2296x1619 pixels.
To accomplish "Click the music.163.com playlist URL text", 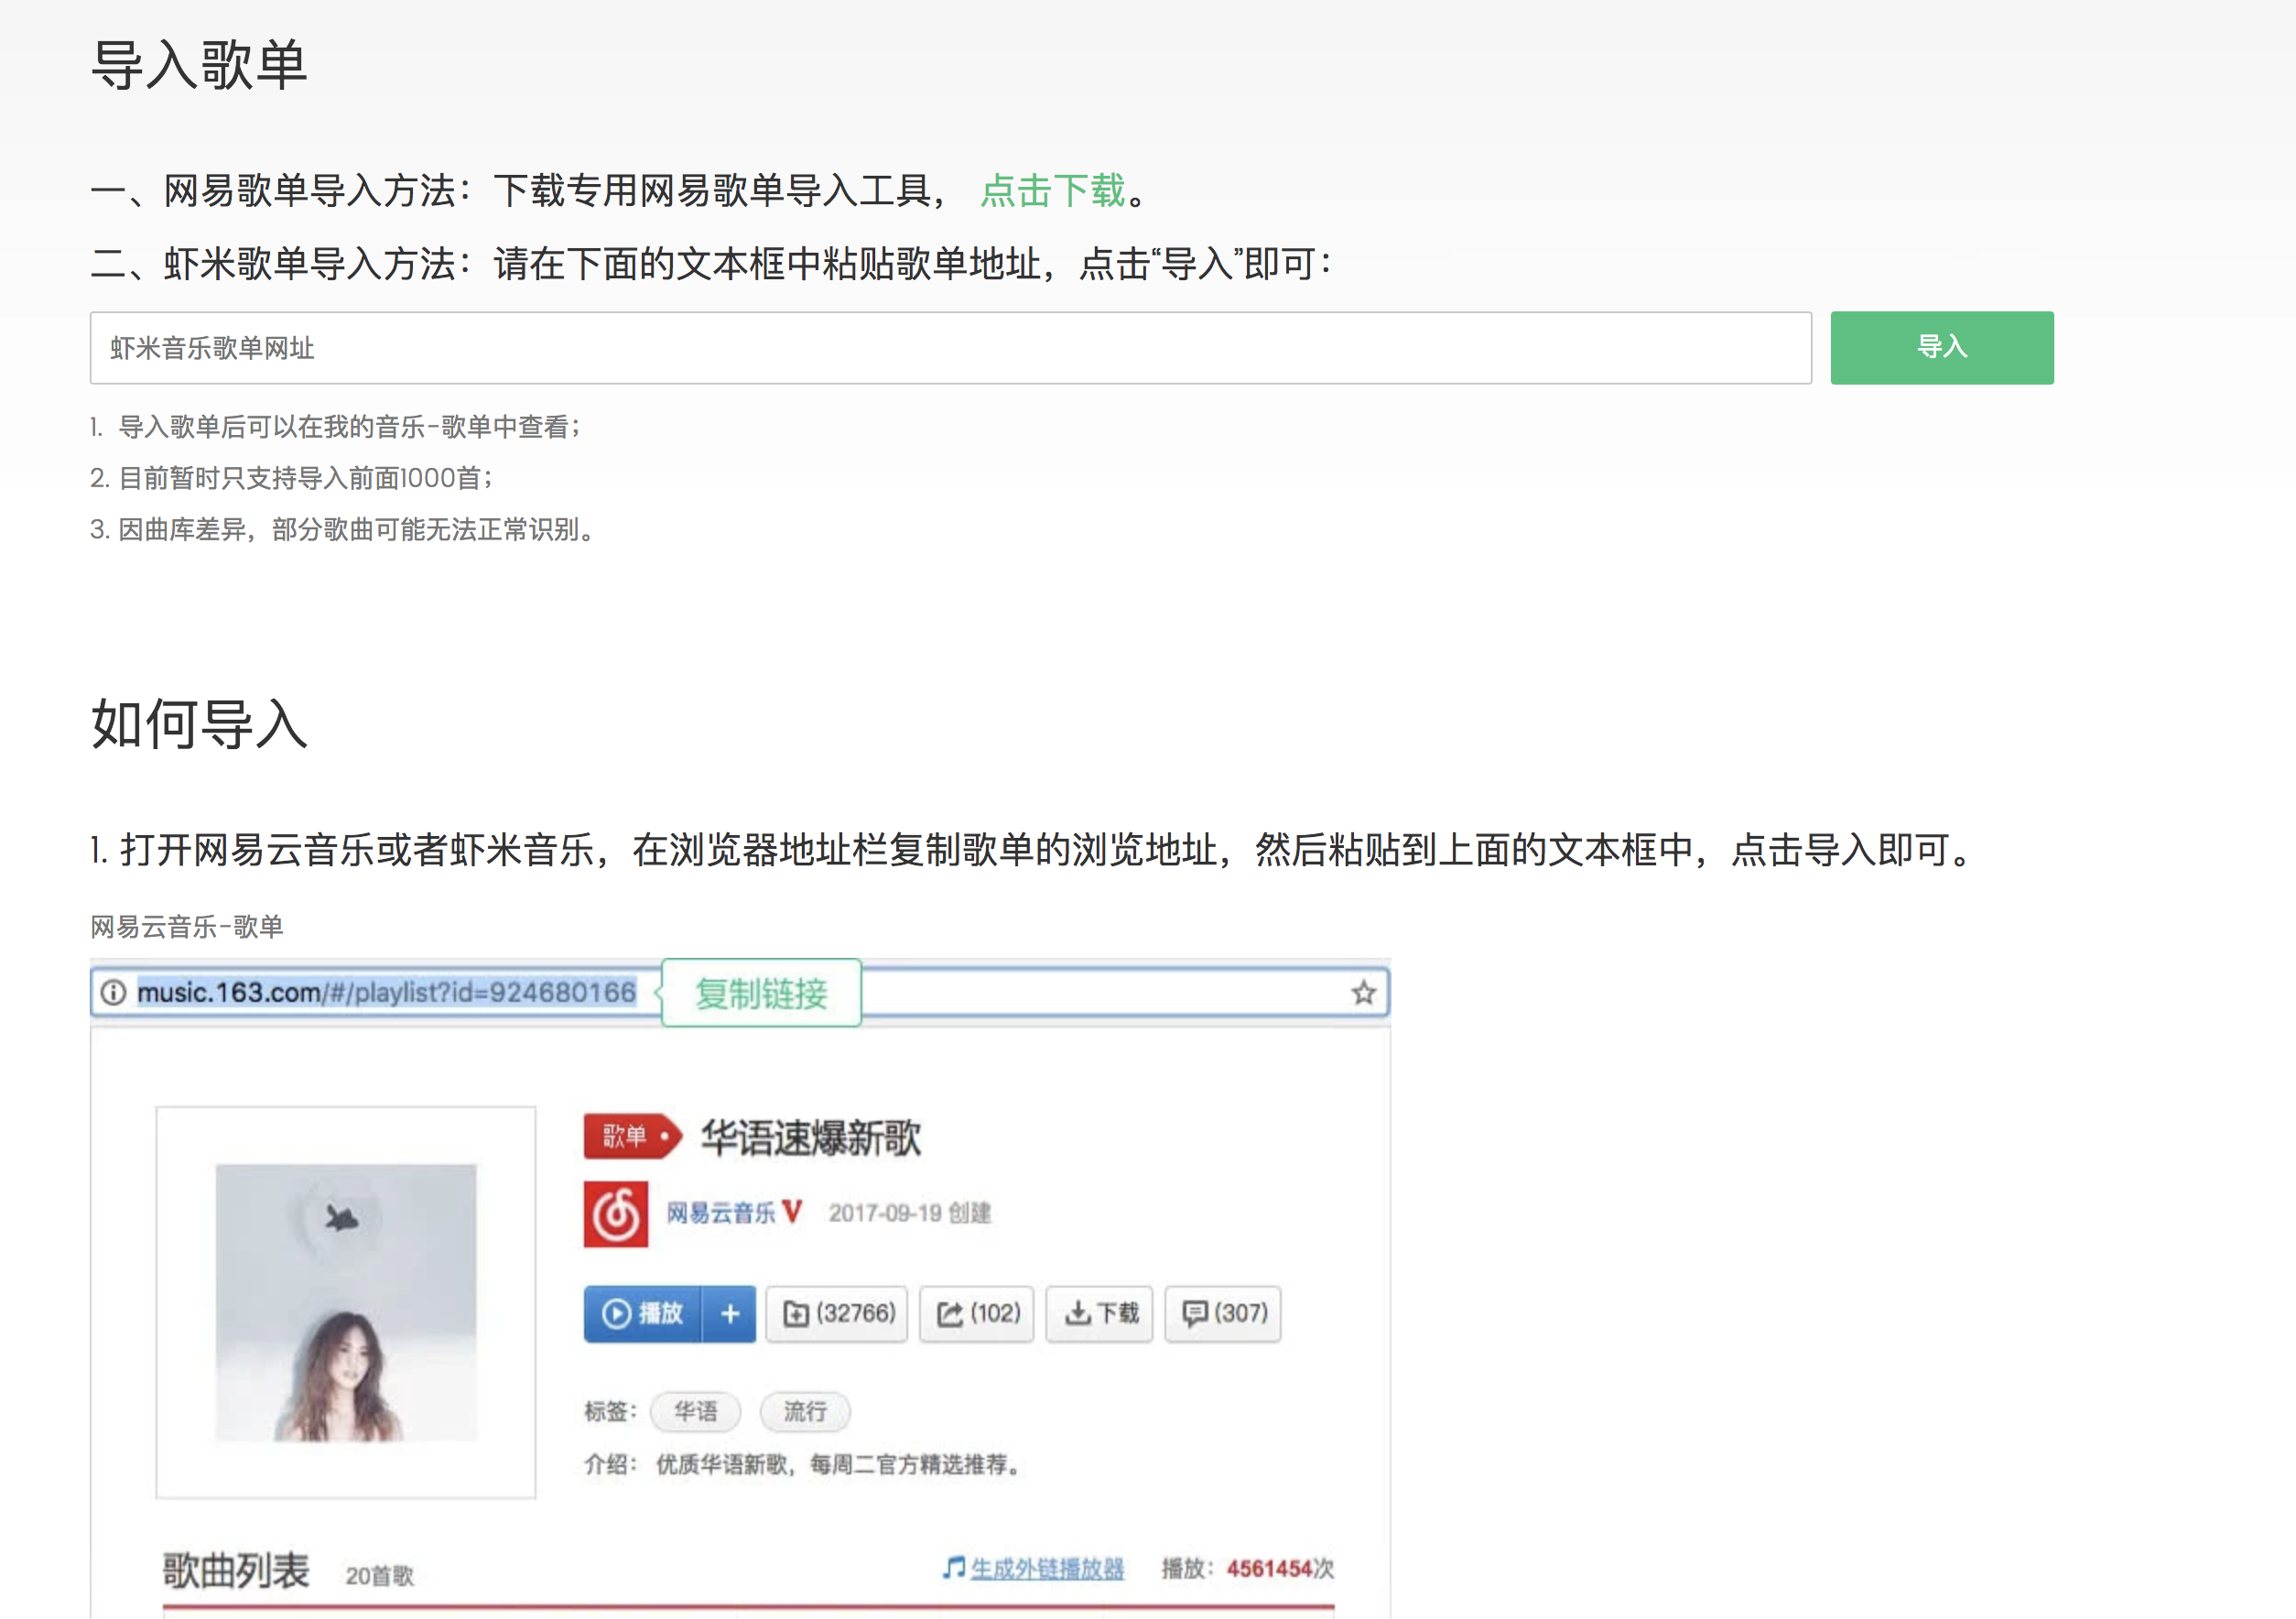I will (x=386, y=992).
